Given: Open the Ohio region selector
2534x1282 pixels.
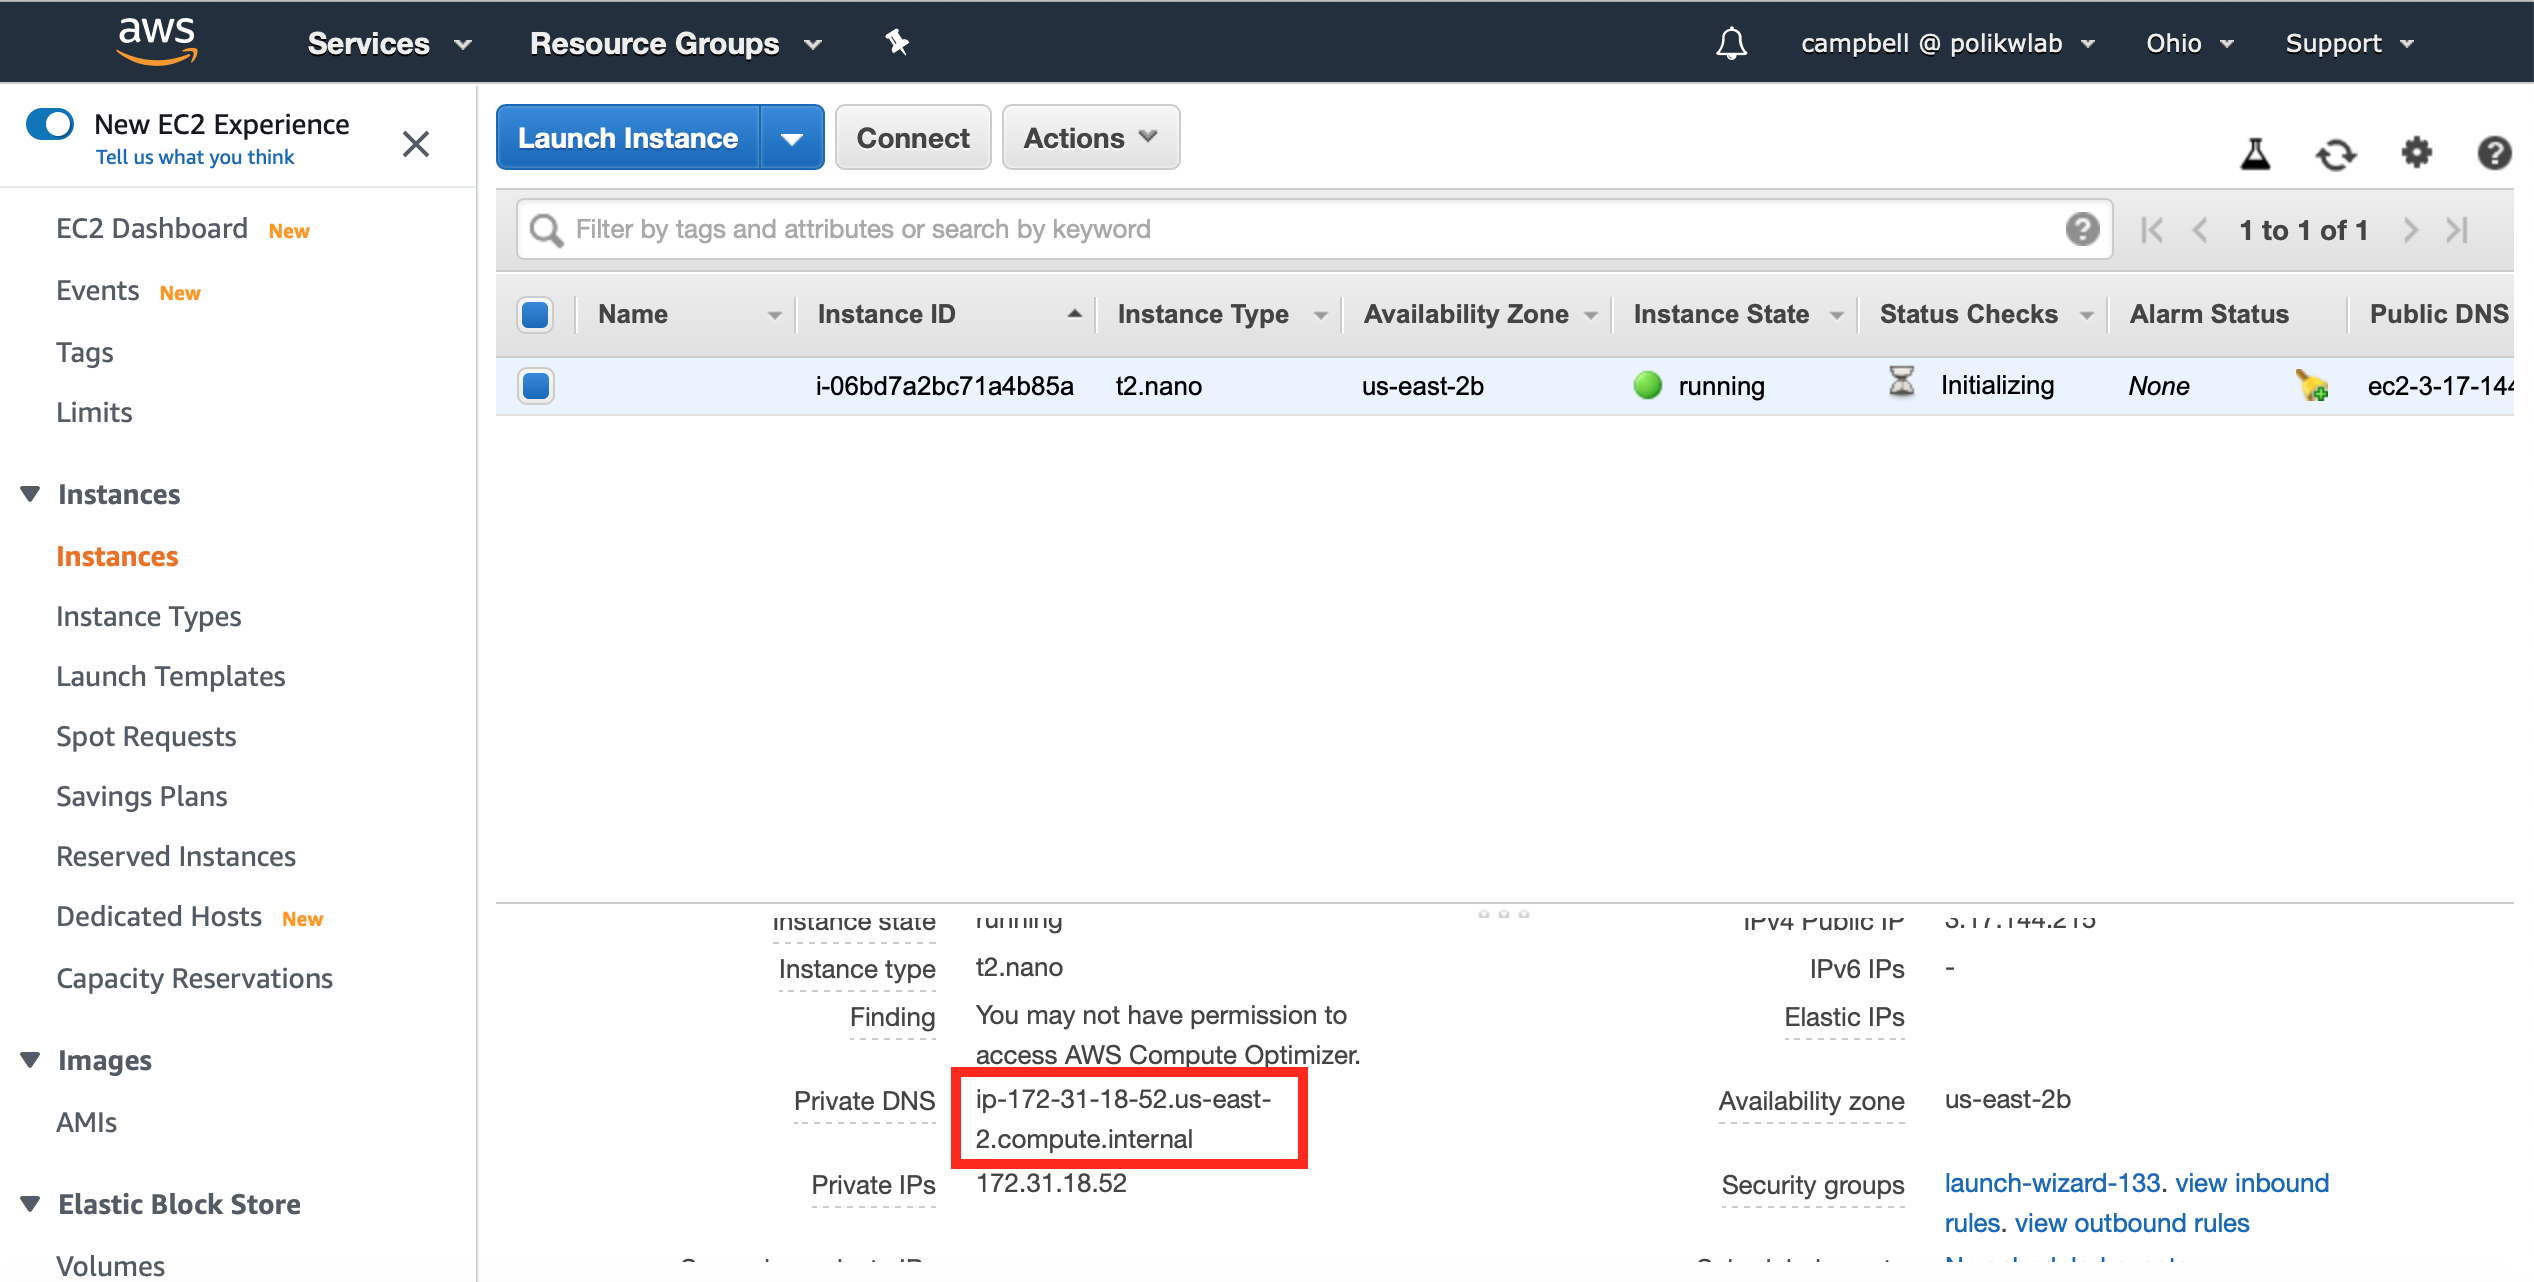Looking at the screenshot, I should 2190,43.
